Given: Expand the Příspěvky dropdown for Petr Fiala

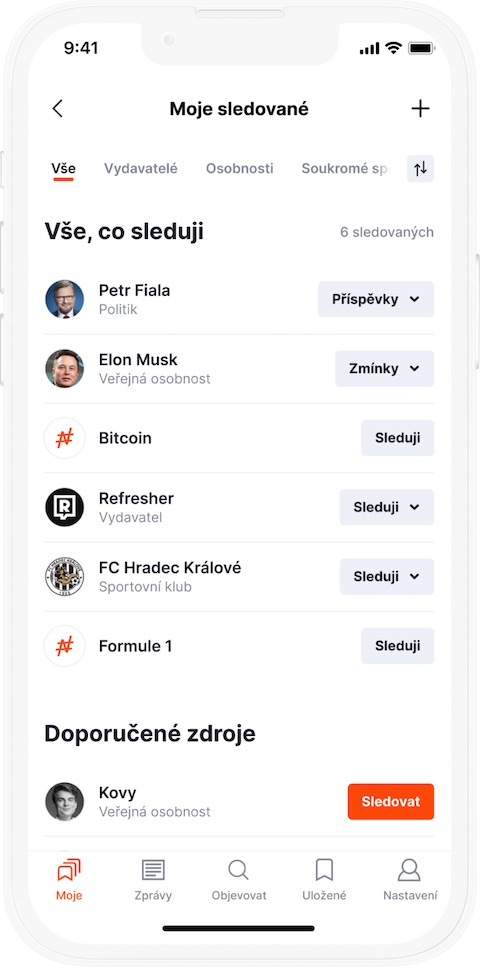Looking at the screenshot, I should tap(376, 299).
